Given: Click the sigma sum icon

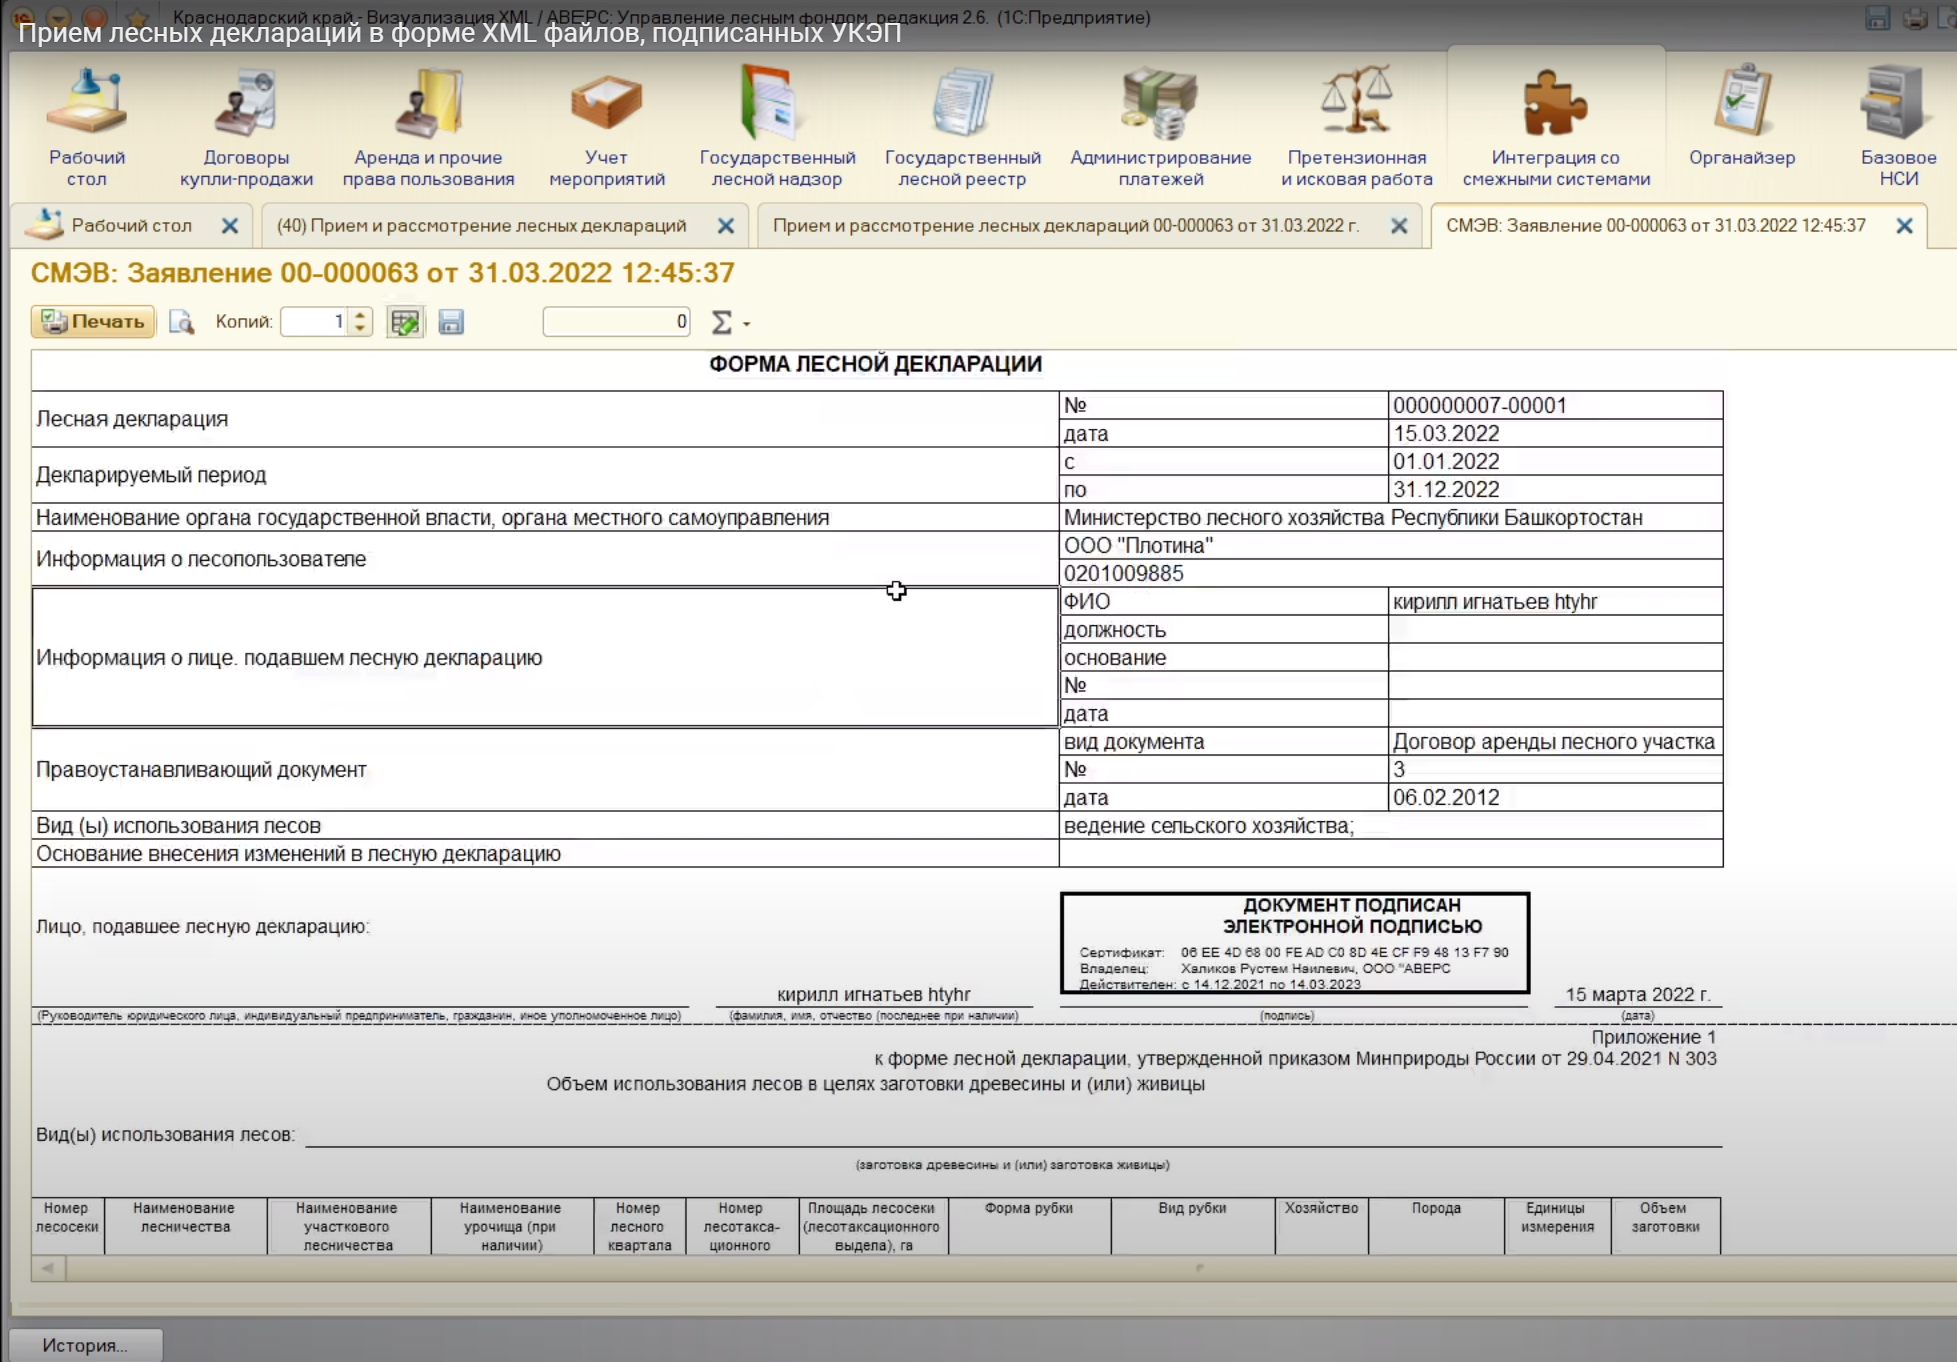Looking at the screenshot, I should [721, 322].
